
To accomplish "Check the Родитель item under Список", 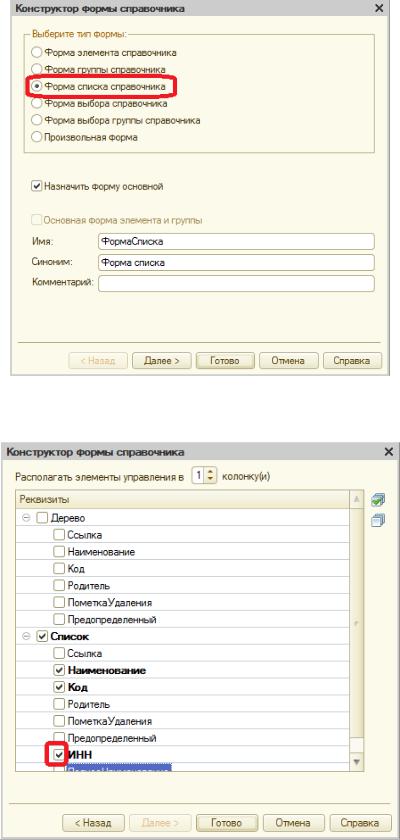I will (59, 704).
